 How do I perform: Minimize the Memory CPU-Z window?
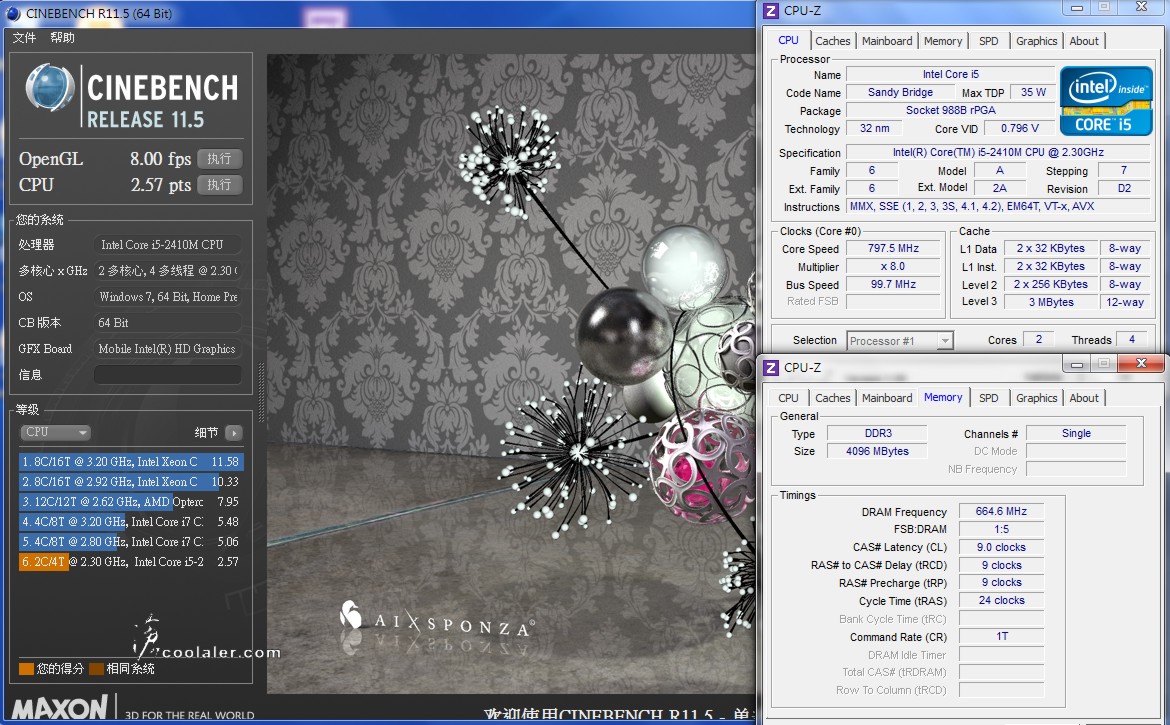(x=1076, y=364)
